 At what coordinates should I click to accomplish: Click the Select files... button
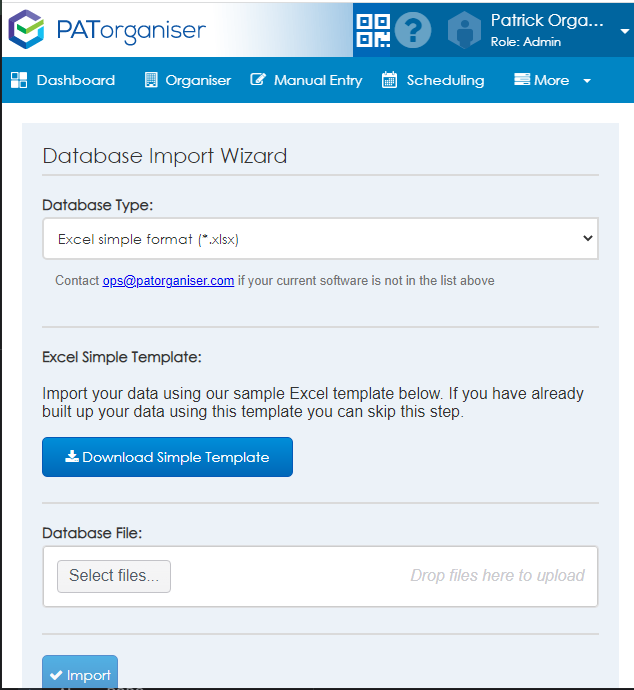[114, 576]
